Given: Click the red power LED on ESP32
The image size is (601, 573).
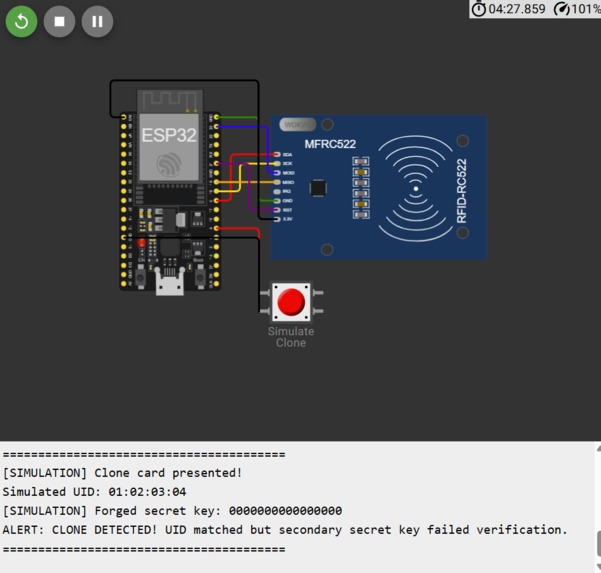Looking at the screenshot, I should click(142, 243).
